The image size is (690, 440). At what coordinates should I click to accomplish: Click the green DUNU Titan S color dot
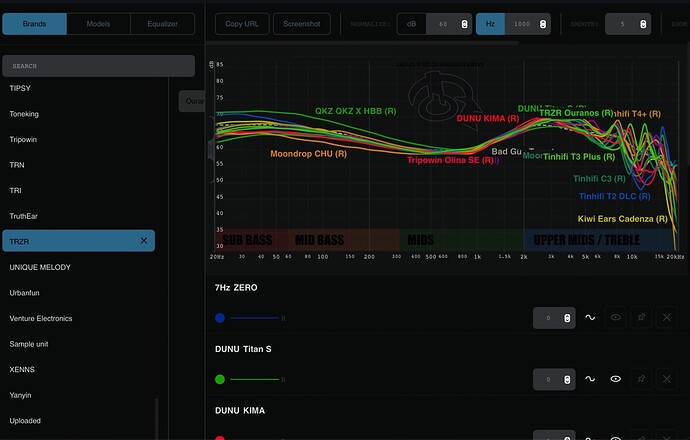tap(220, 379)
